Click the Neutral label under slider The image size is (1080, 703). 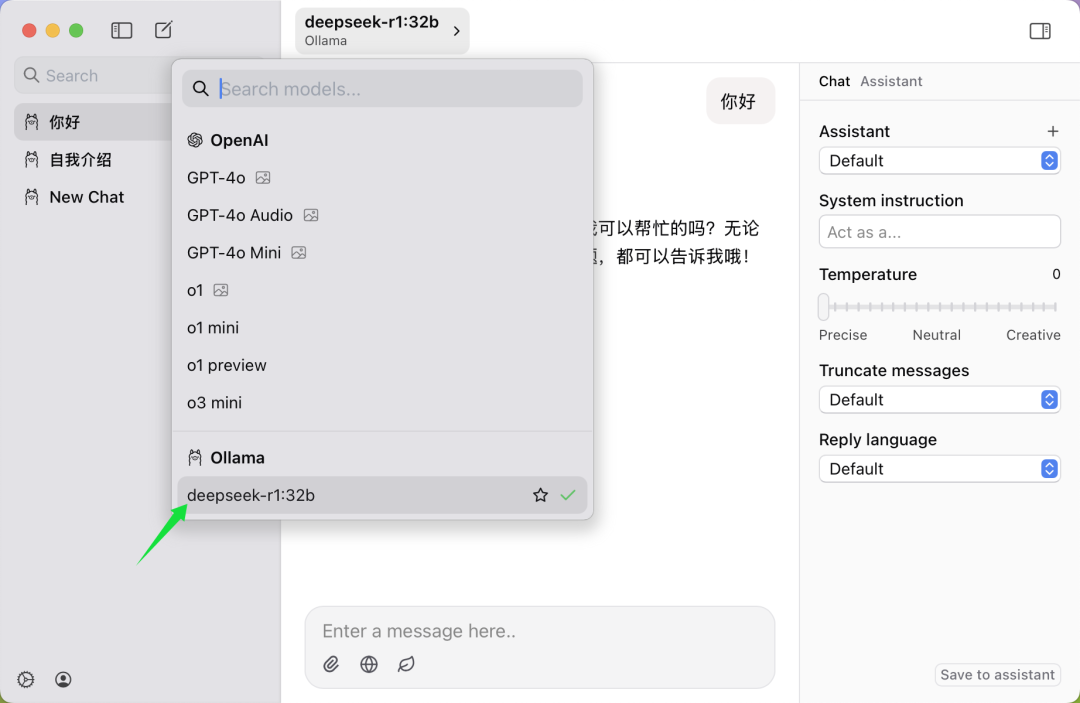coord(936,335)
